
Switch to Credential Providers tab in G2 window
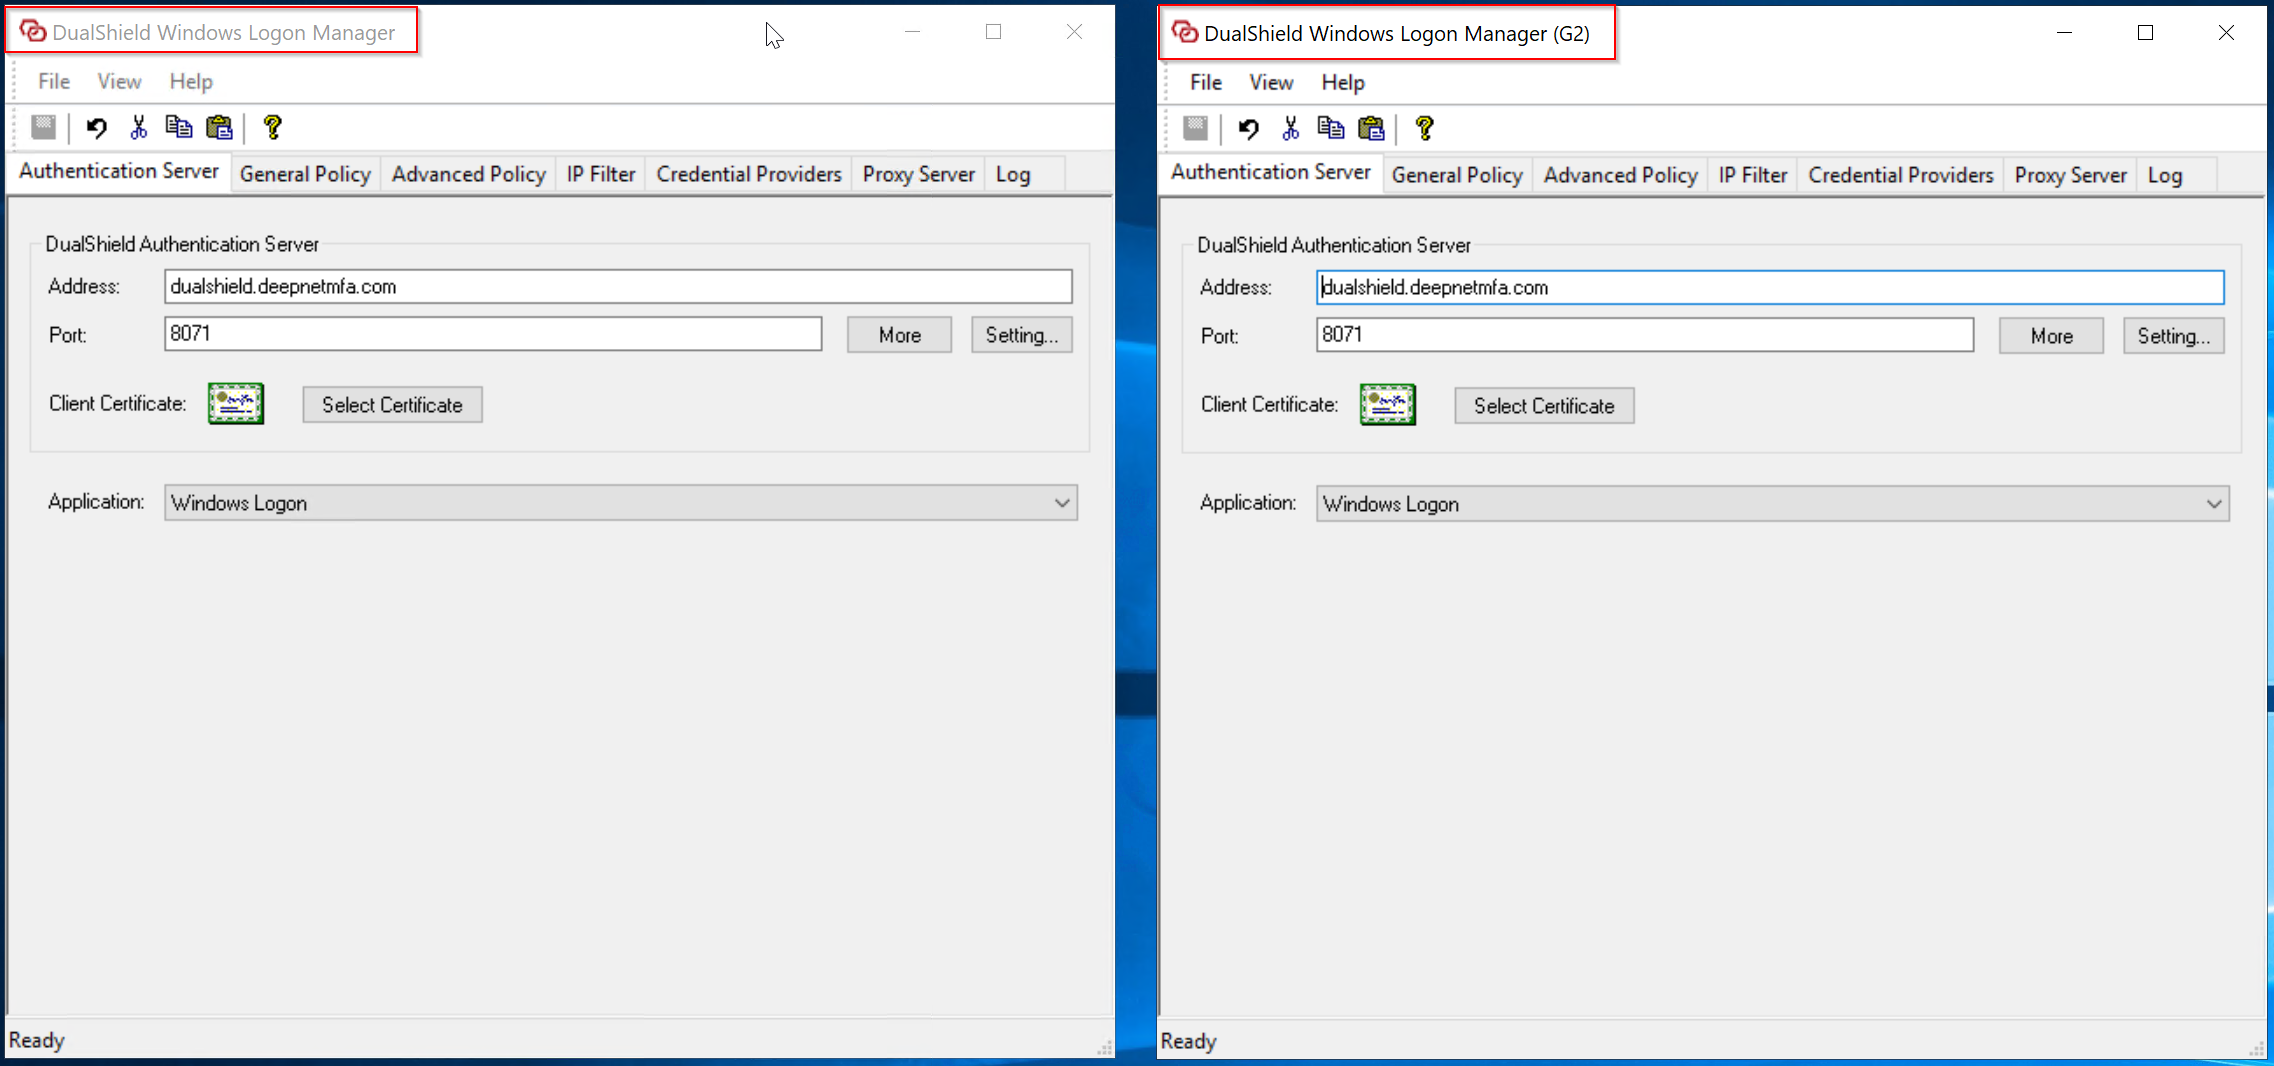(x=1900, y=175)
